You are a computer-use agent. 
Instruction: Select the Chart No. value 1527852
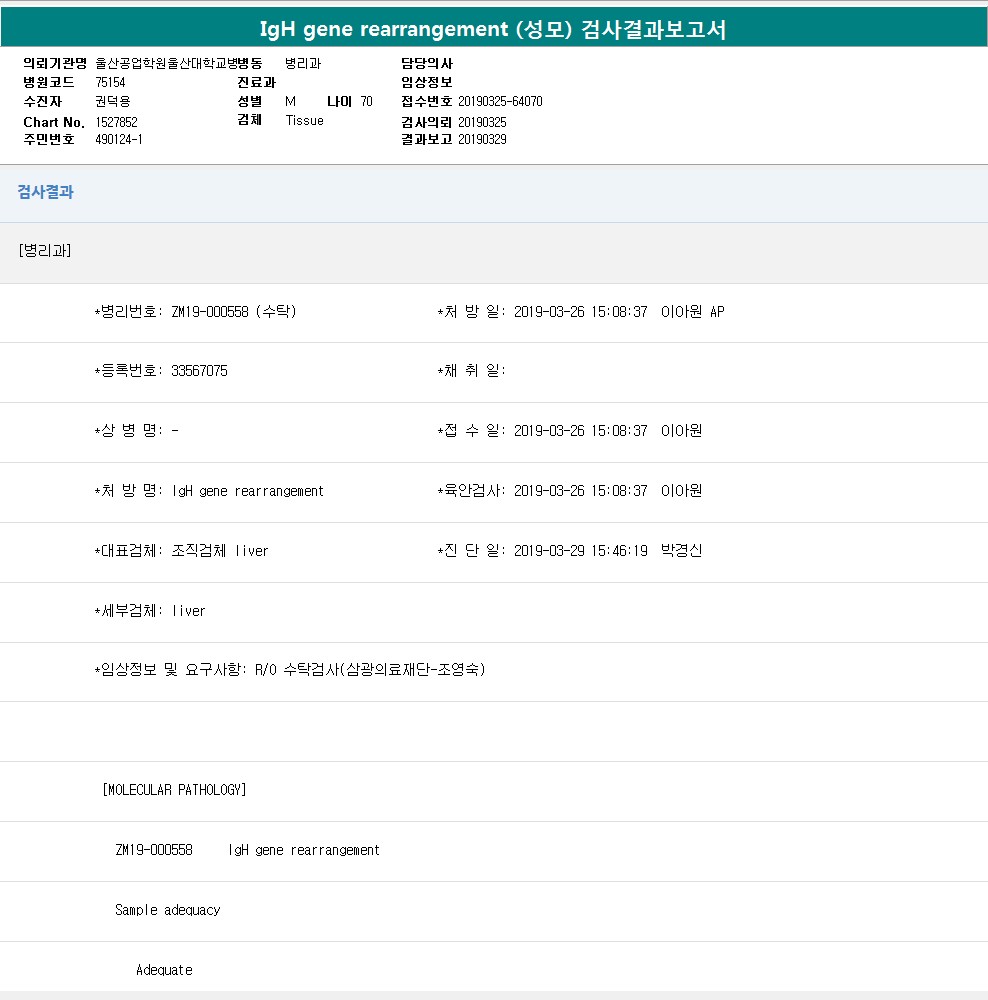[116, 122]
